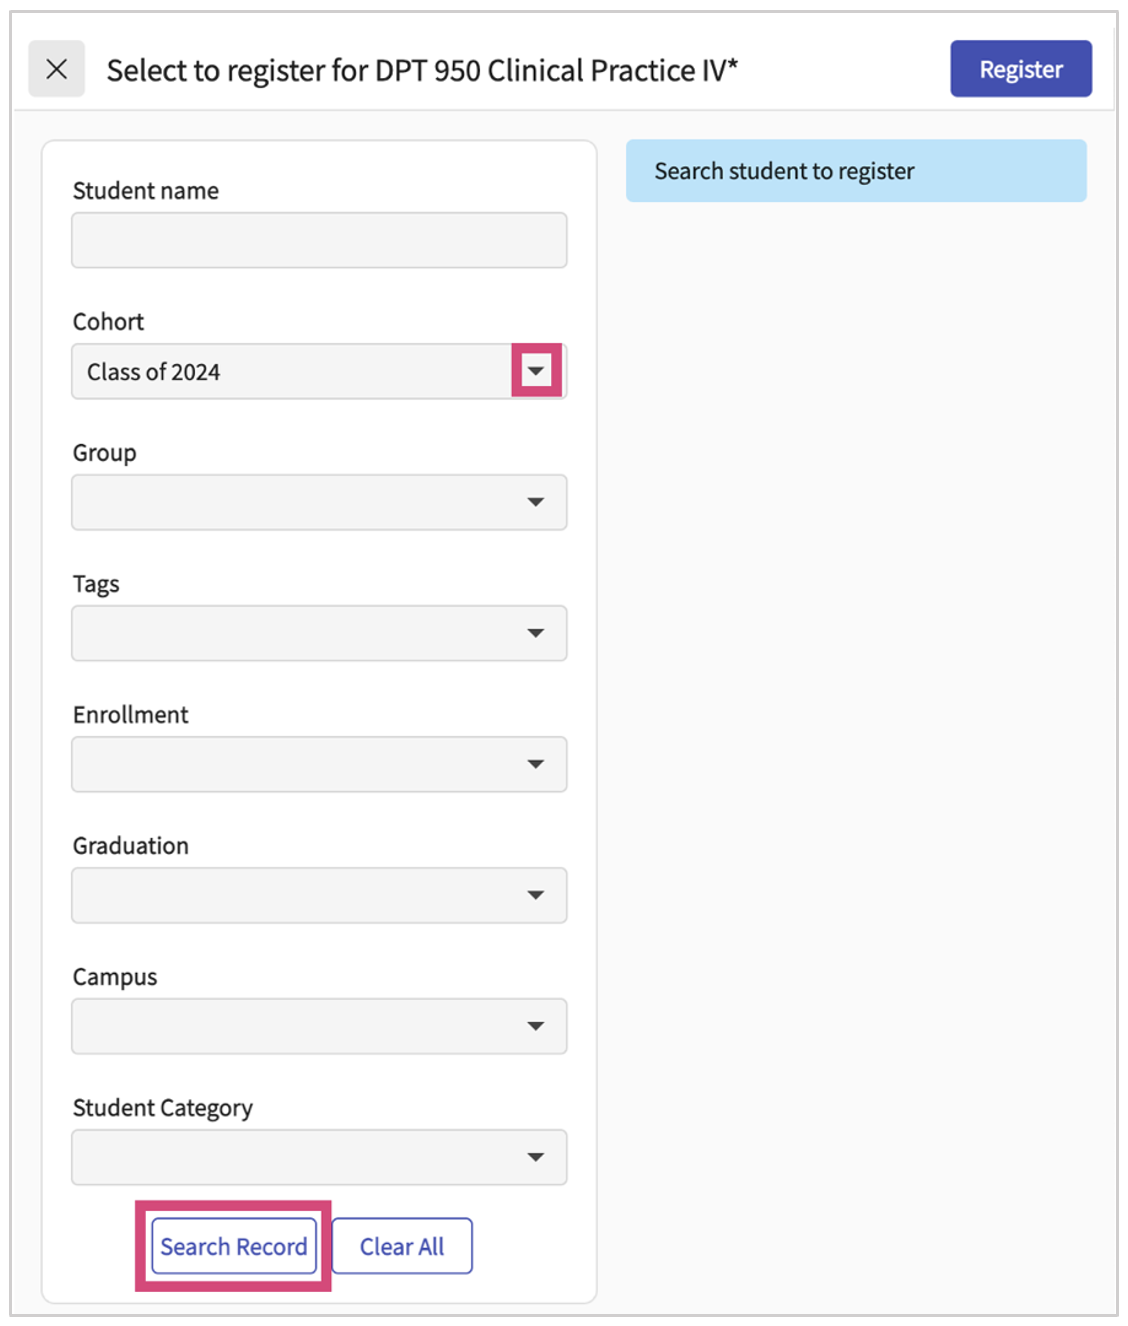Screen dimensions: 1128x1326
Task: Click the Student Category dropdown arrow icon
Action: tap(536, 1157)
